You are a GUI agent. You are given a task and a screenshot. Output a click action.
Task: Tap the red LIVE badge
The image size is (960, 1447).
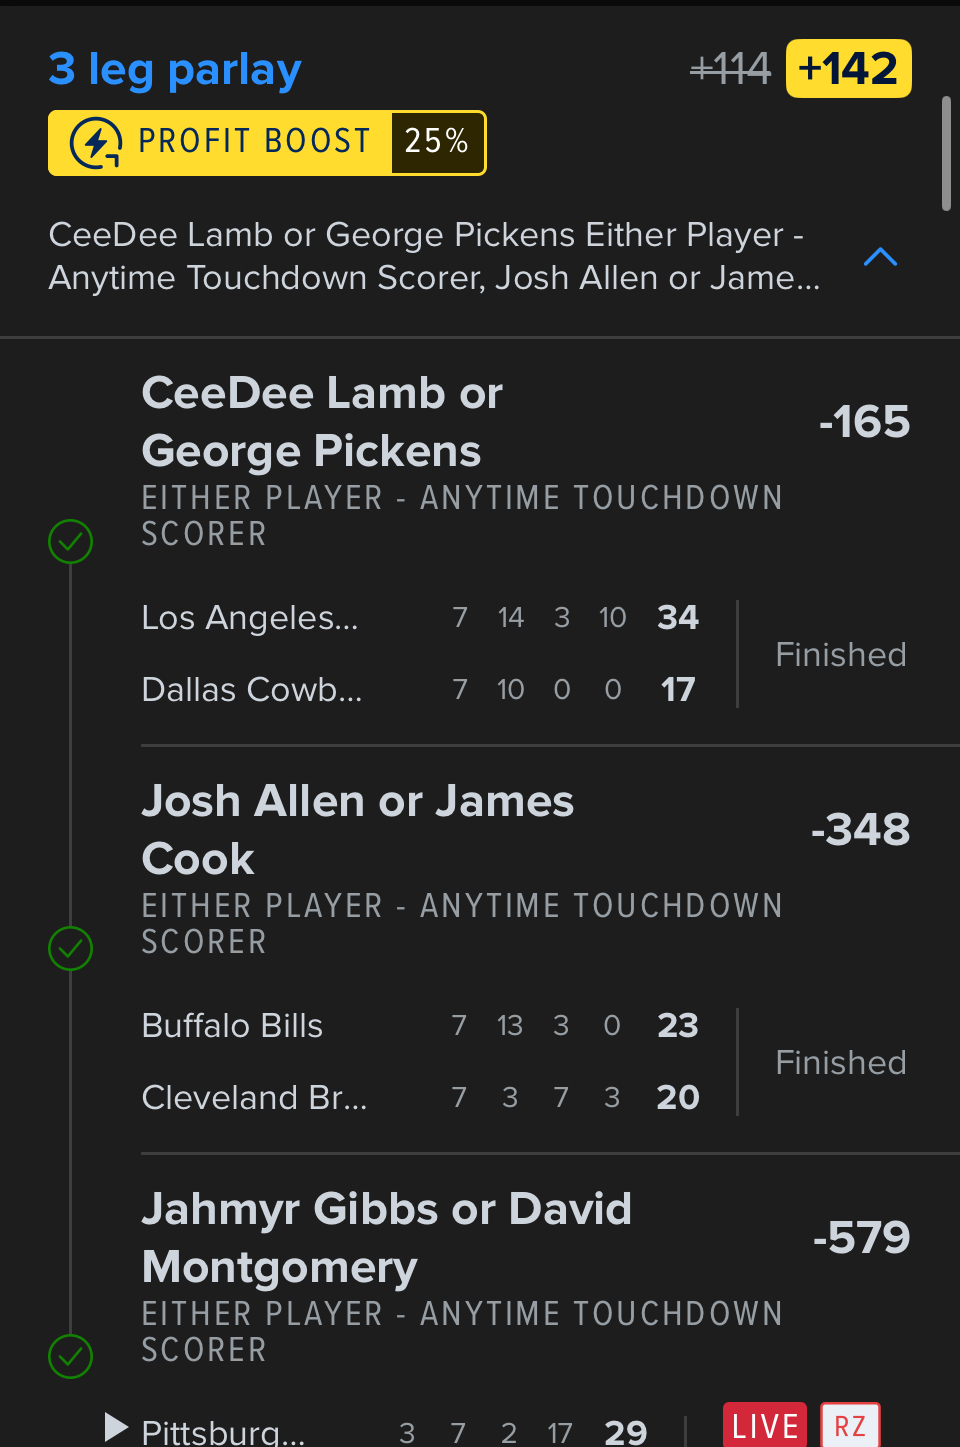(765, 1425)
